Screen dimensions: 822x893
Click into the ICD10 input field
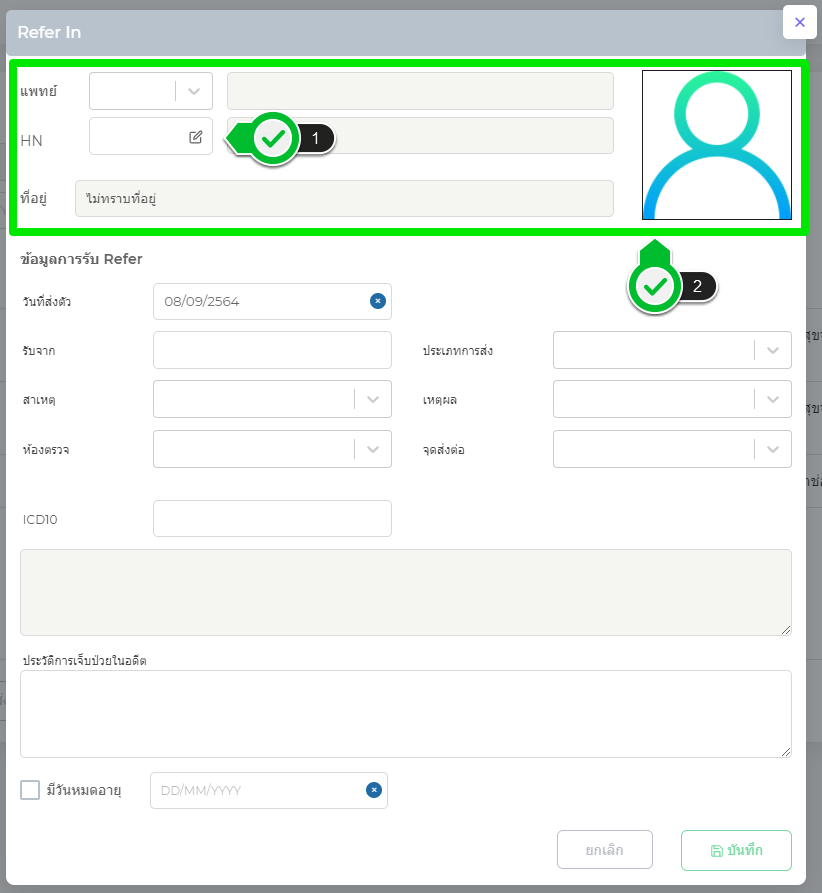[x=272, y=519]
